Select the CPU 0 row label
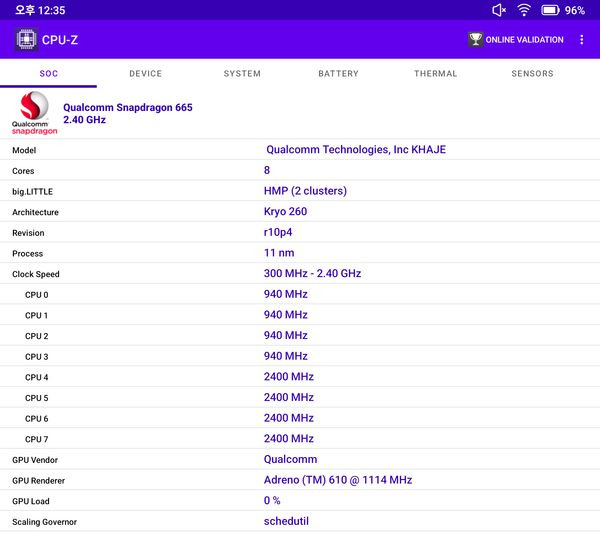Screen dimensions: 600x544 point(37,295)
